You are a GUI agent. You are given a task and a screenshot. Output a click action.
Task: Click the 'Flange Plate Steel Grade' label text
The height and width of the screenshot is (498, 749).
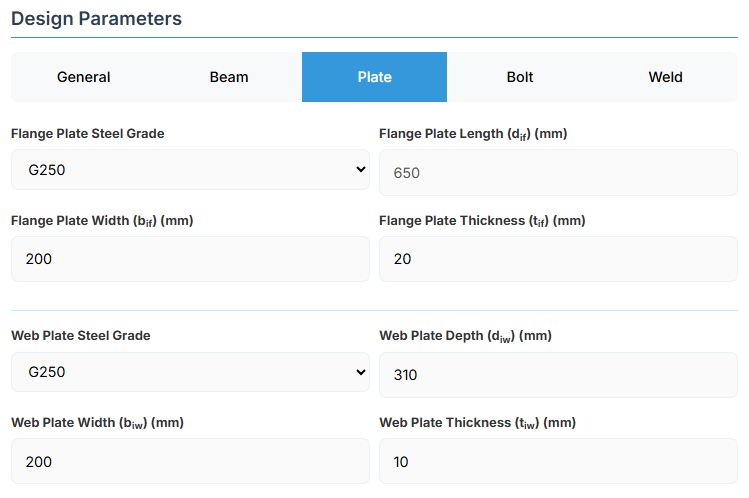[88, 133]
